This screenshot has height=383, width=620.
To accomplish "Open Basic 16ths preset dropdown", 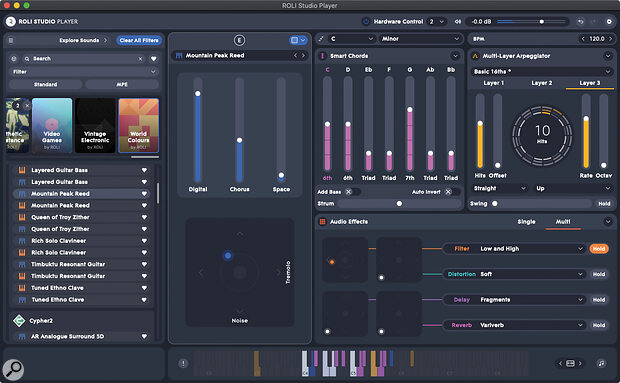I will pyautogui.click(x=542, y=72).
